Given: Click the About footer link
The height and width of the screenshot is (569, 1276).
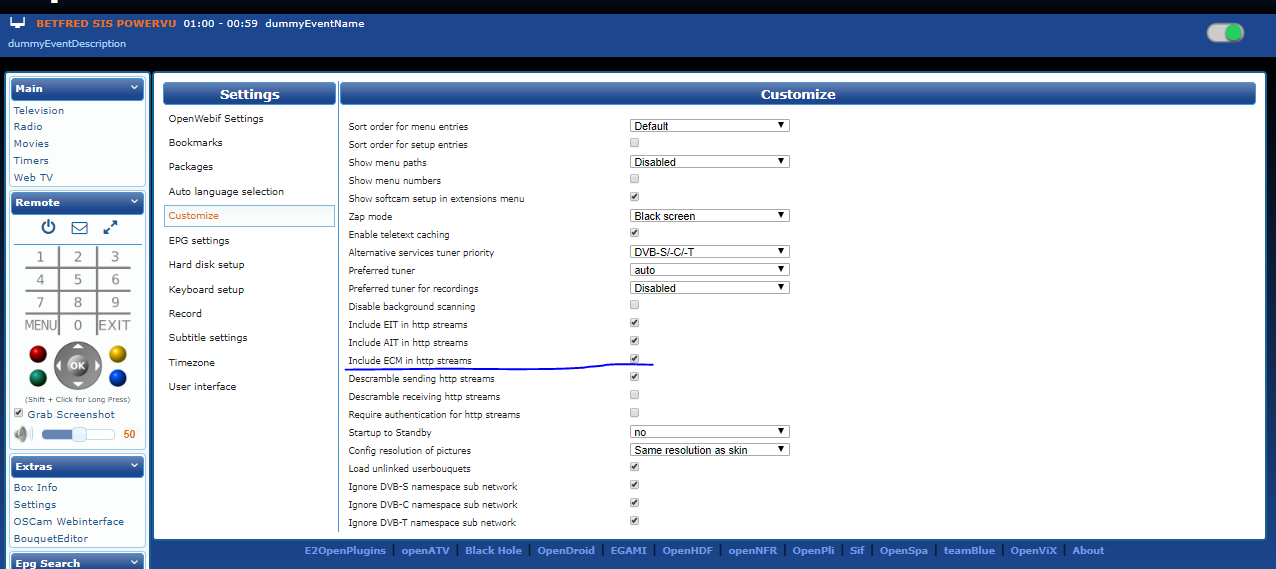Looking at the screenshot, I should [1088, 550].
